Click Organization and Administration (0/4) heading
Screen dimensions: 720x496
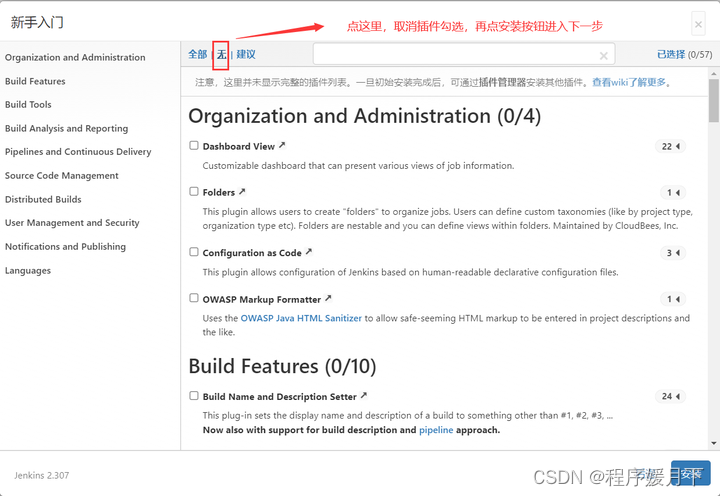coord(365,116)
